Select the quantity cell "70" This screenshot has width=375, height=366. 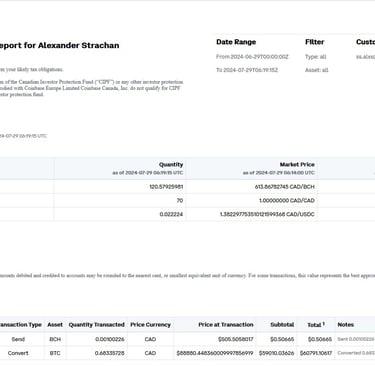click(180, 200)
